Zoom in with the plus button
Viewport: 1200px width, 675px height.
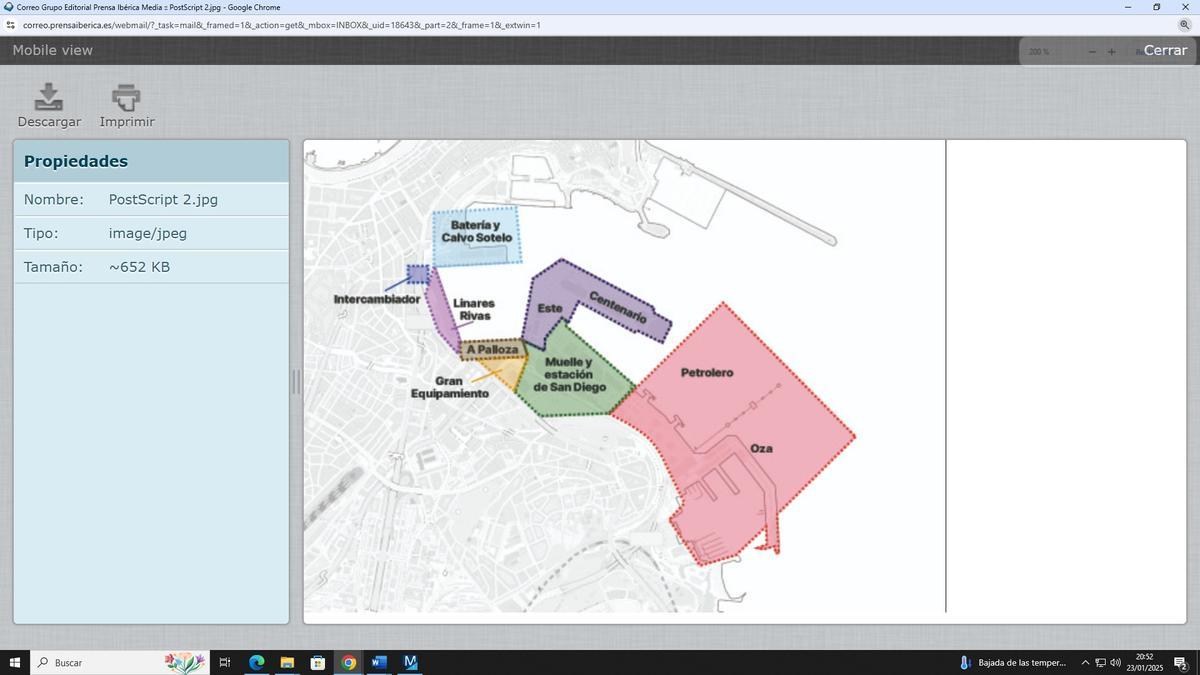point(1111,51)
